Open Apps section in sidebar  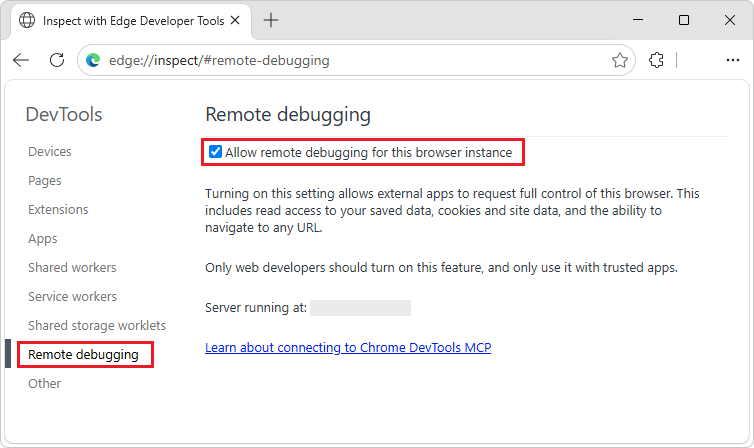(x=42, y=239)
